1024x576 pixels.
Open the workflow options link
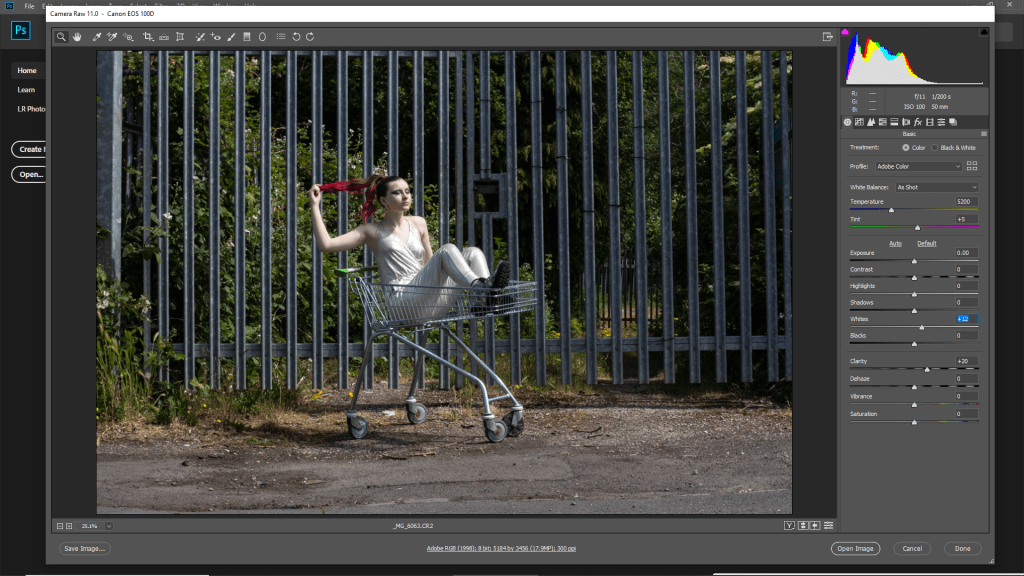501,548
